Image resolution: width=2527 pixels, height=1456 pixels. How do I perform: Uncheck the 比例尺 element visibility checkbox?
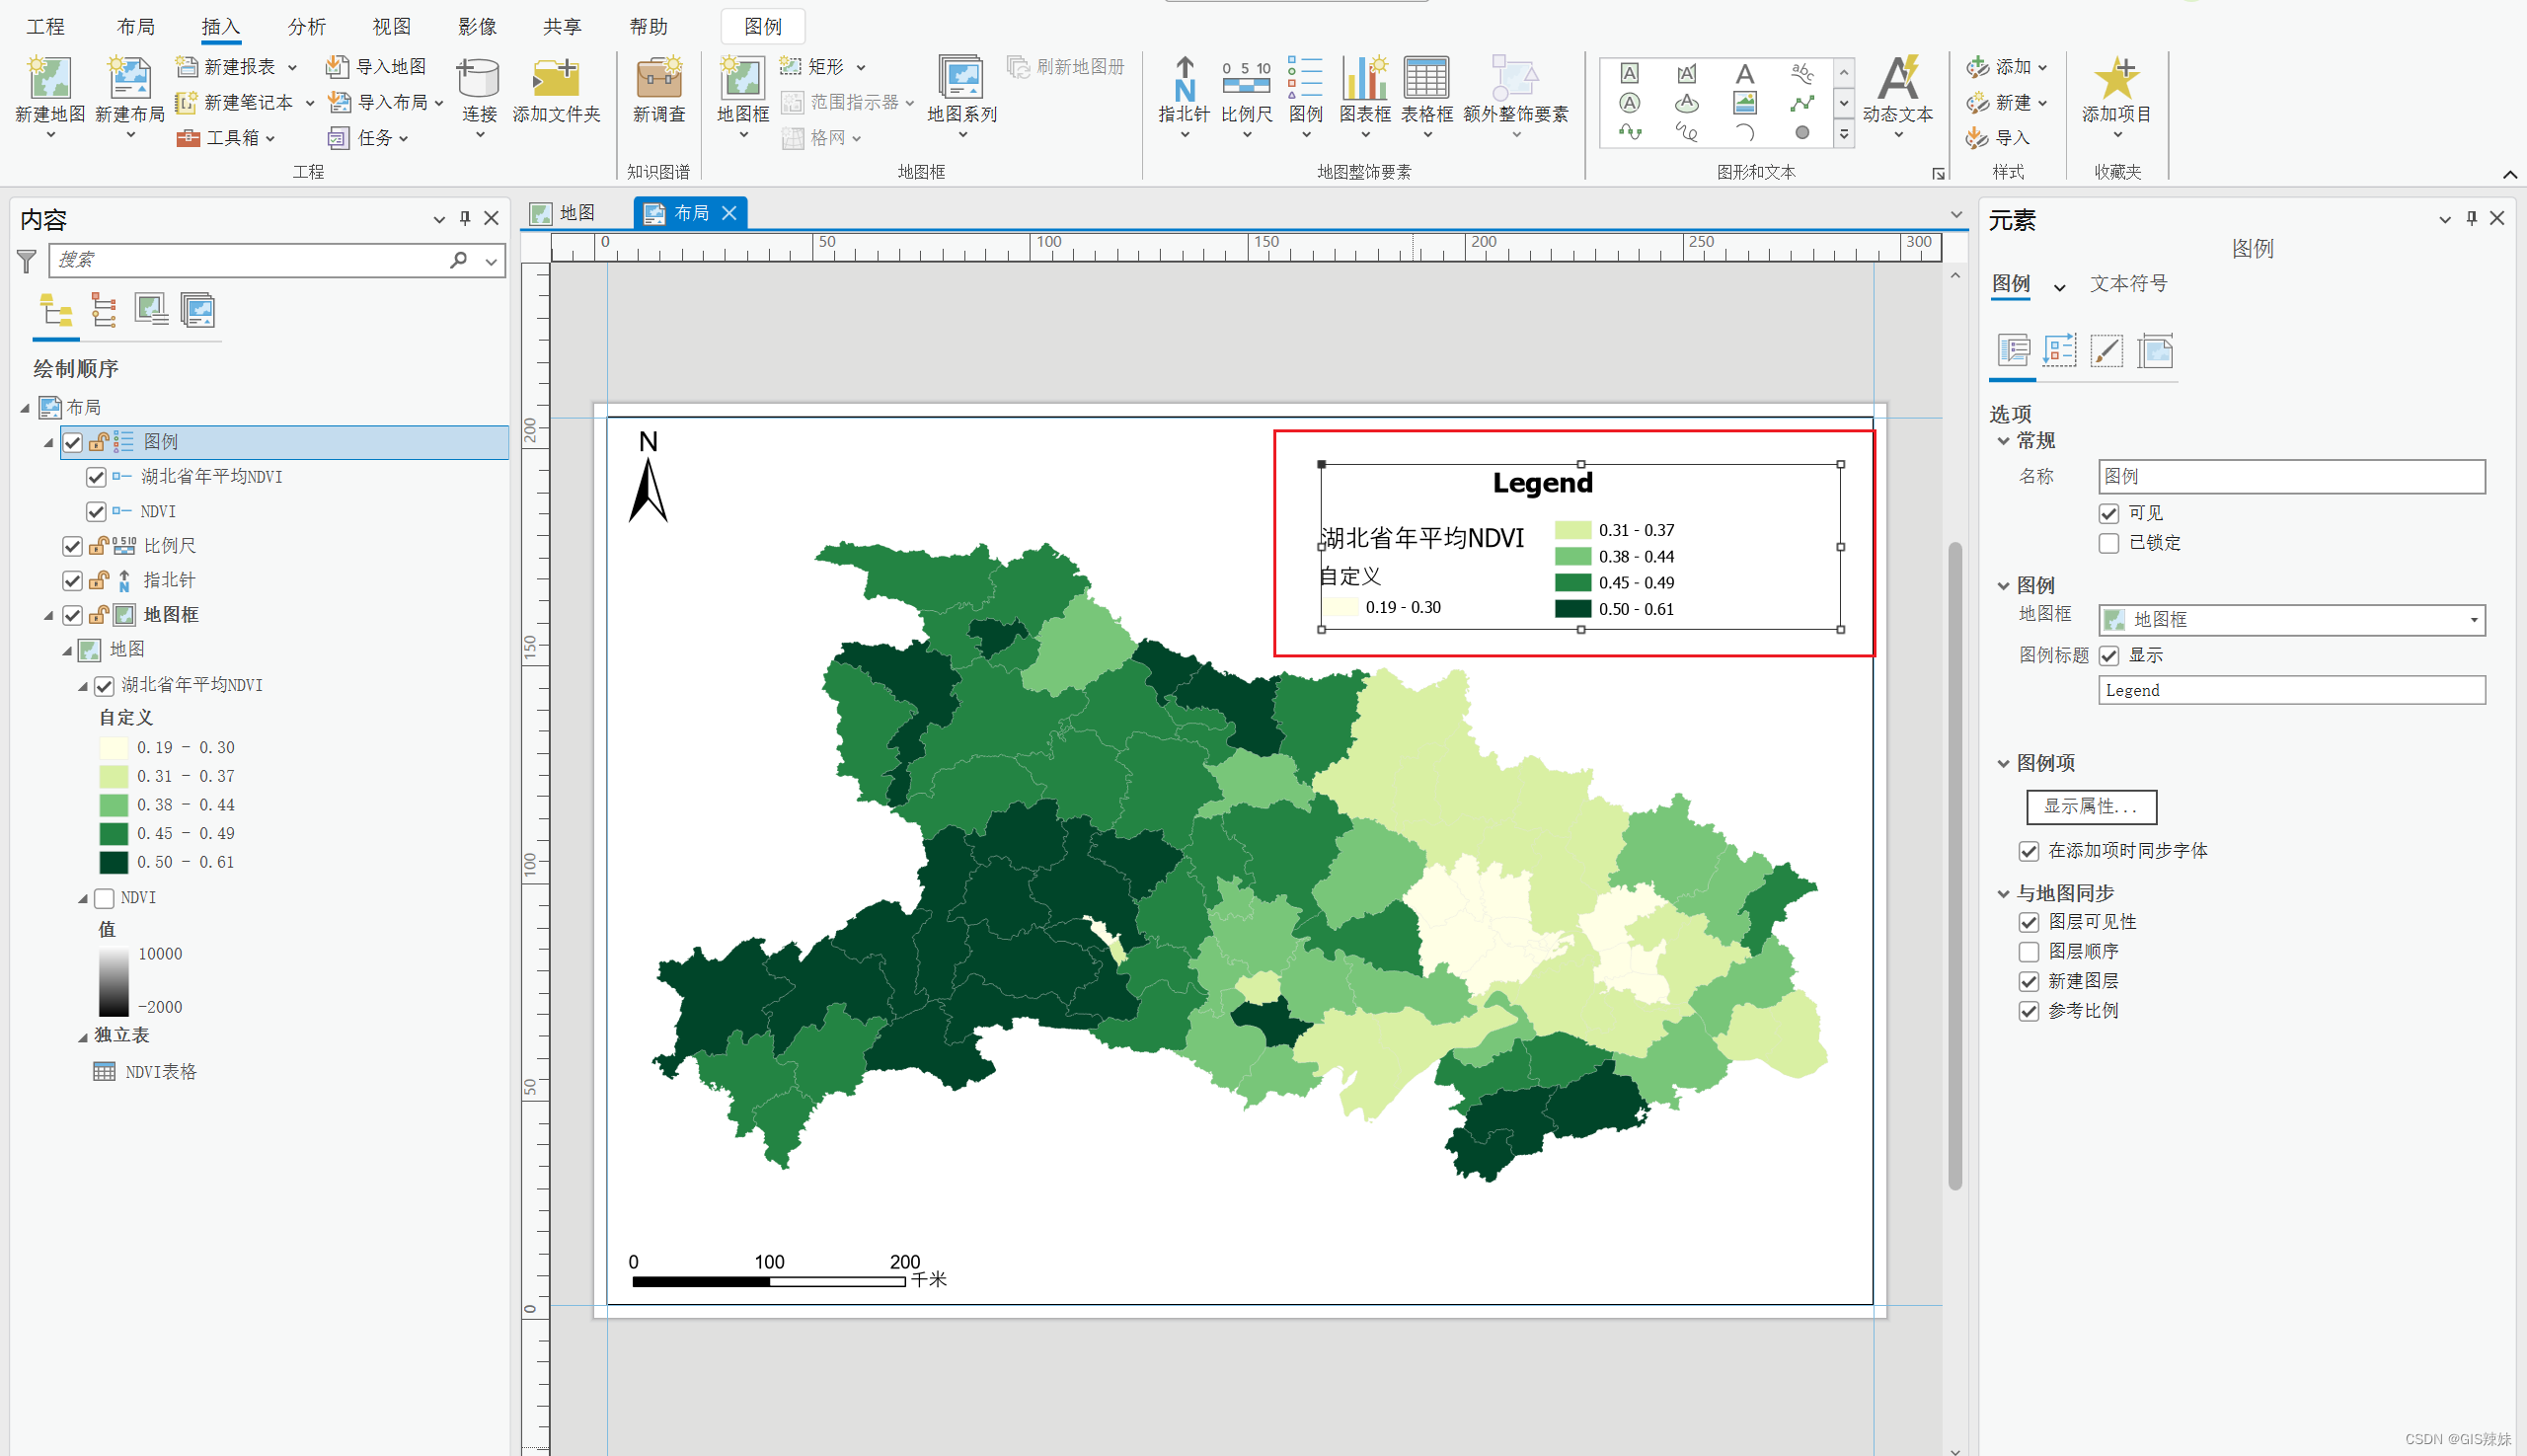click(x=72, y=546)
